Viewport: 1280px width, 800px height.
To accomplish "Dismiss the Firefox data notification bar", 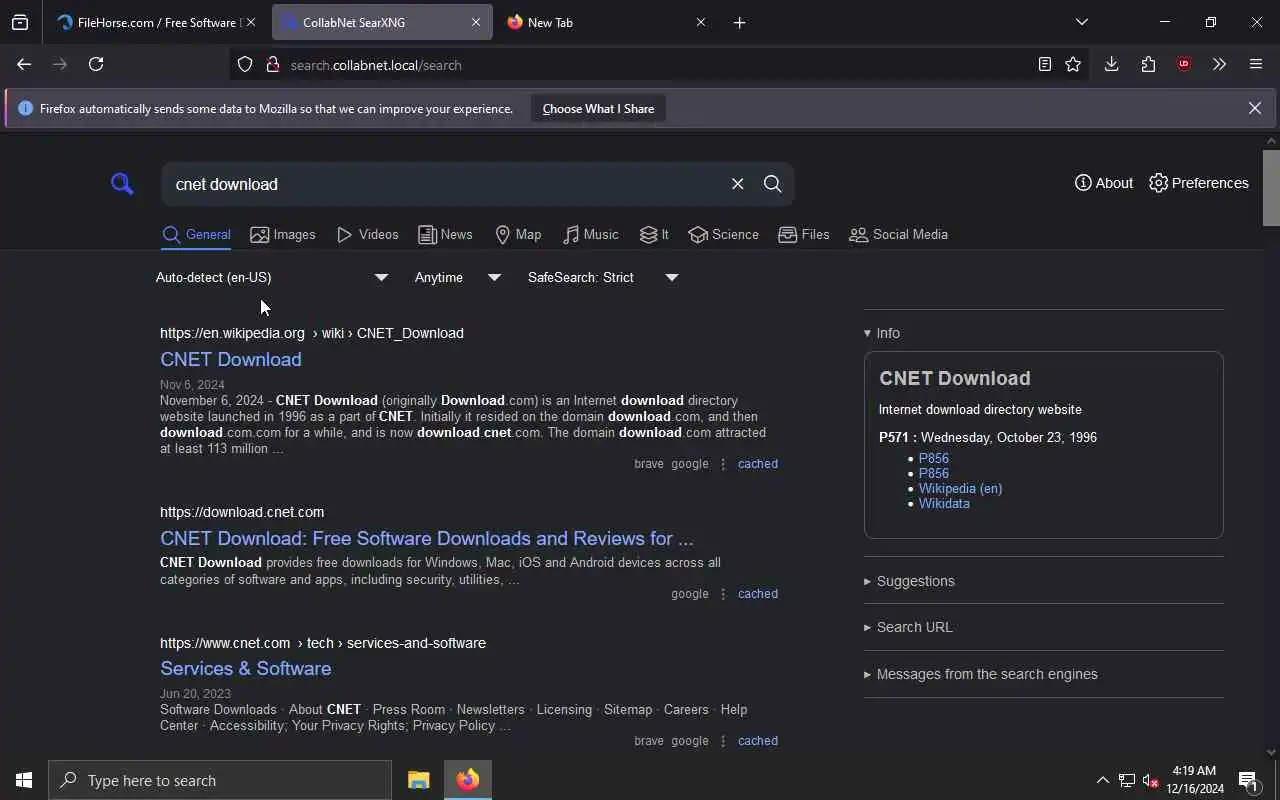I will coord(1254,108).
